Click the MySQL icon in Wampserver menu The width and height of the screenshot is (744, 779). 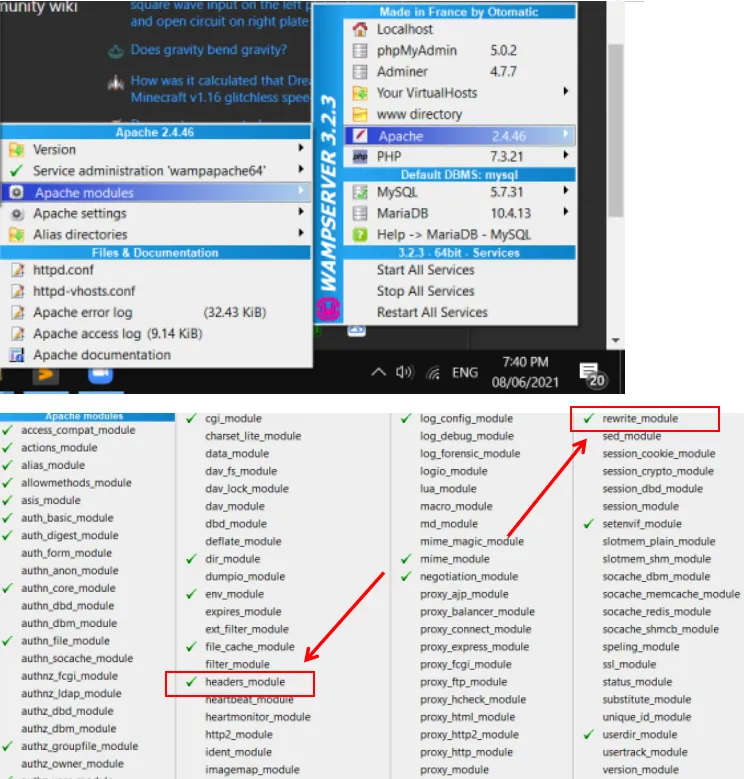[360, 192]
